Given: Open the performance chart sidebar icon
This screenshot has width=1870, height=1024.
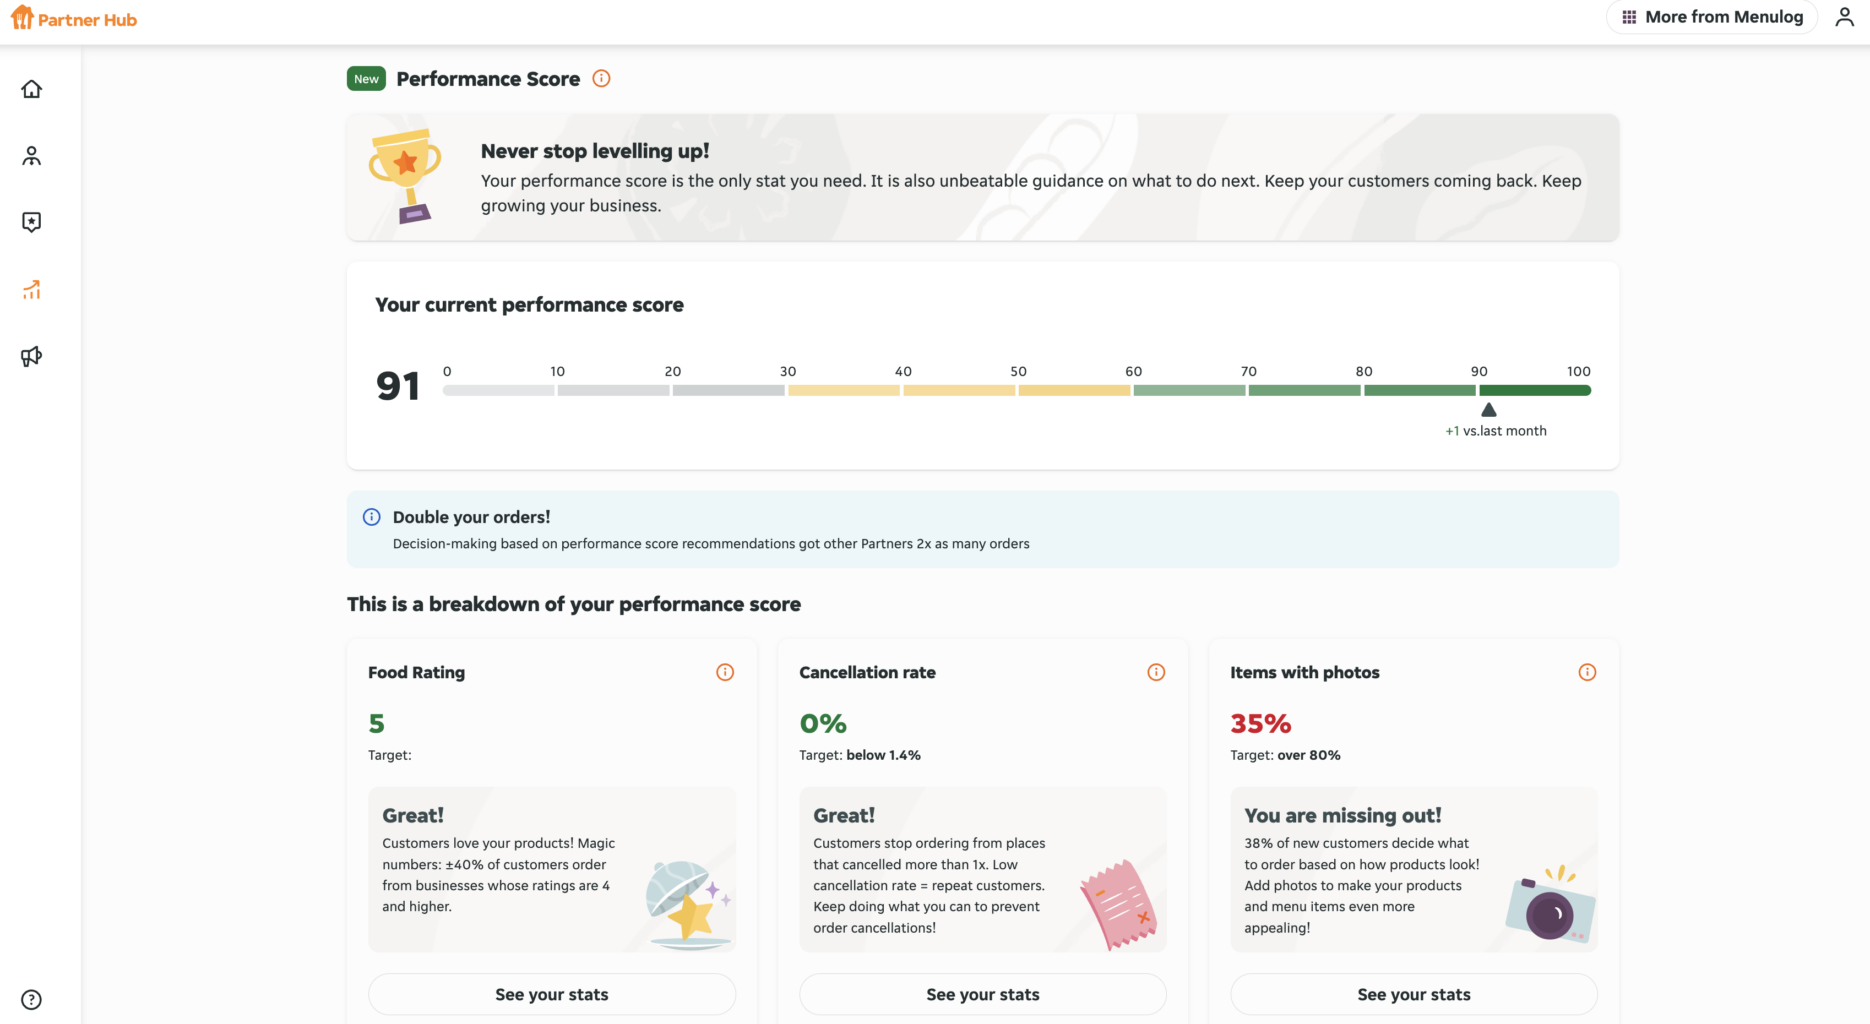Looking at the screenshot, I should point(32,289).
